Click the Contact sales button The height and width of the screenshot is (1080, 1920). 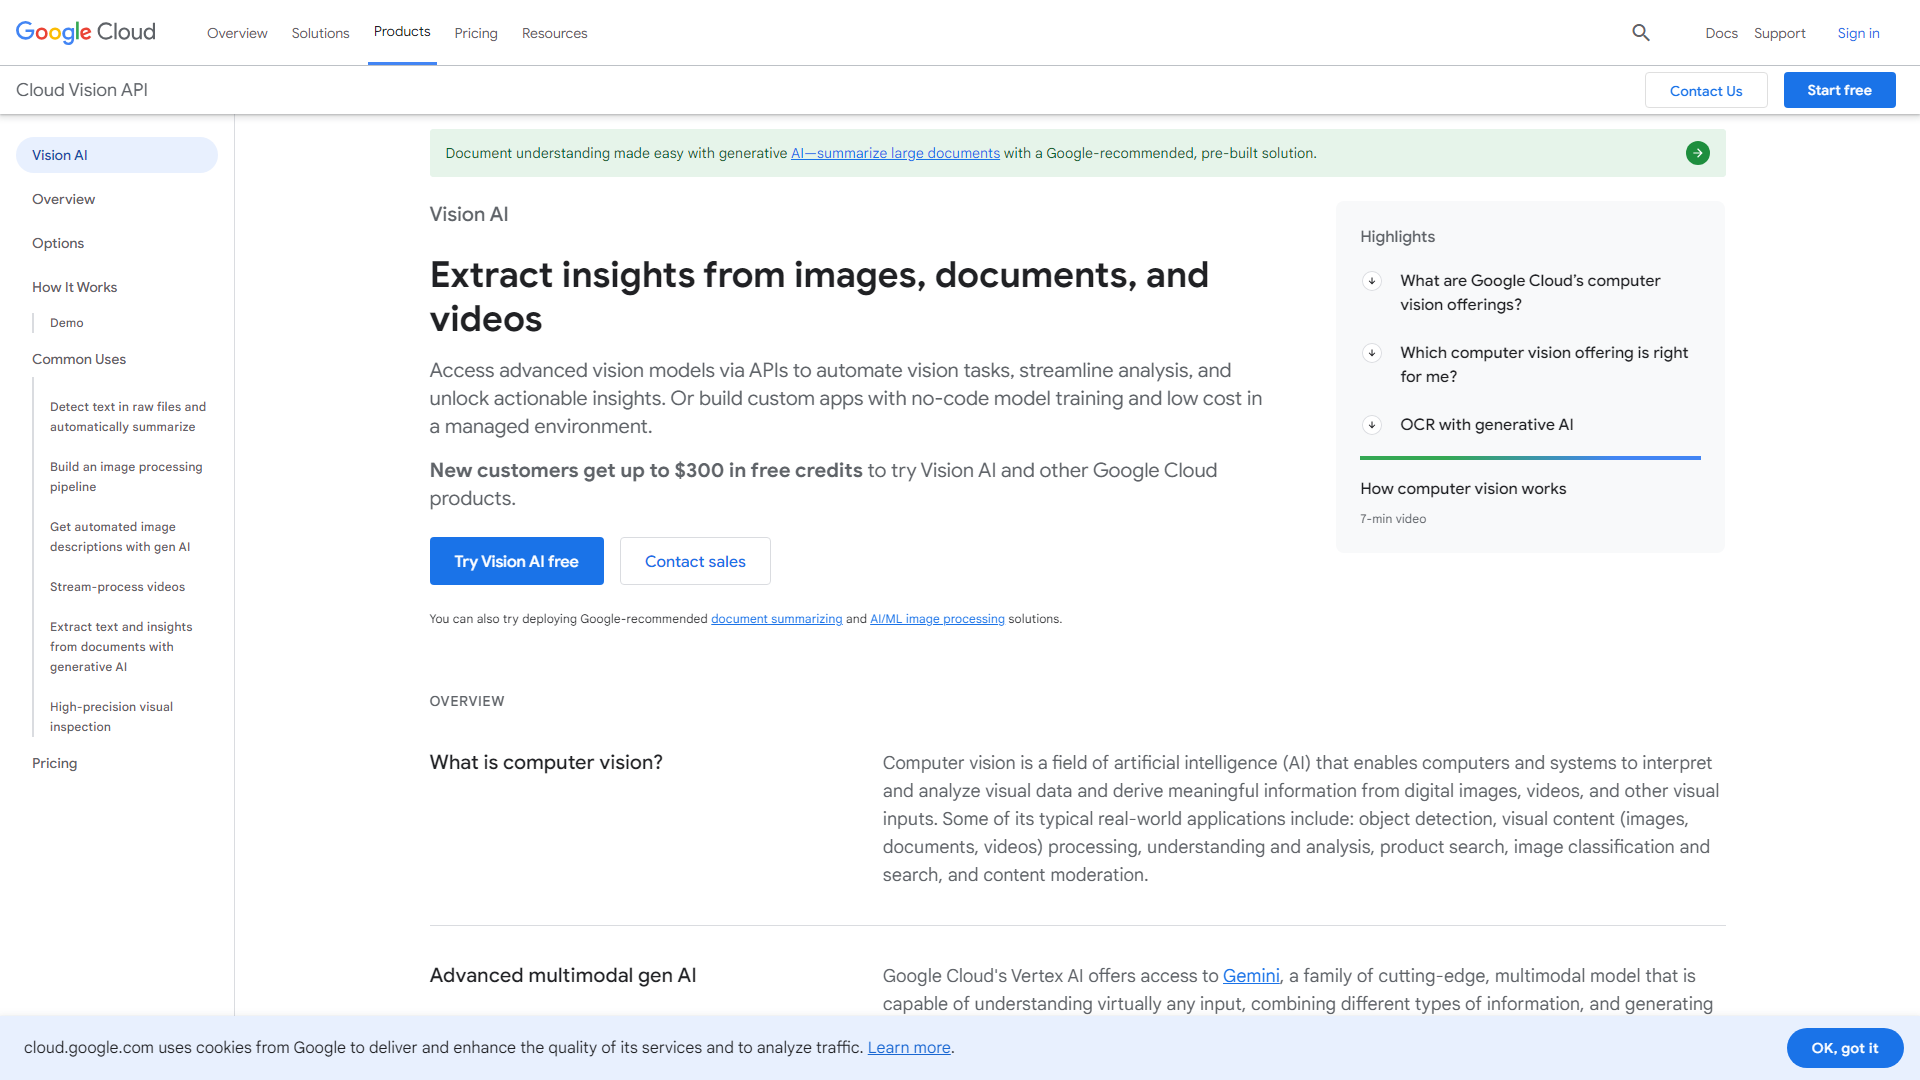point(695,561)
